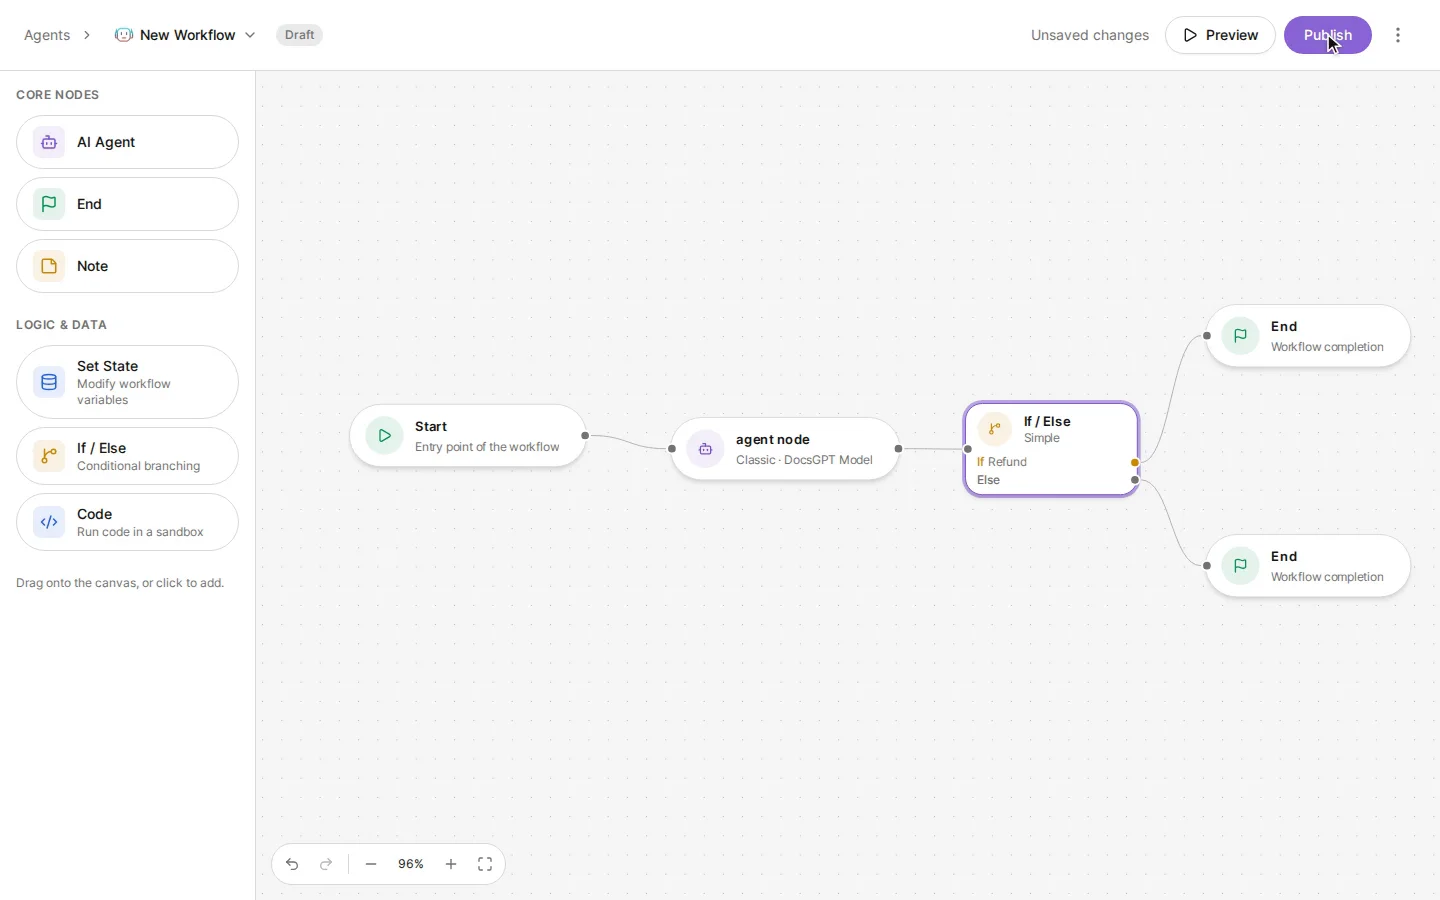Viewport: 1440px width, 900px height.
Task: Zoom in with the plus icon
Action: coord(451,864)
